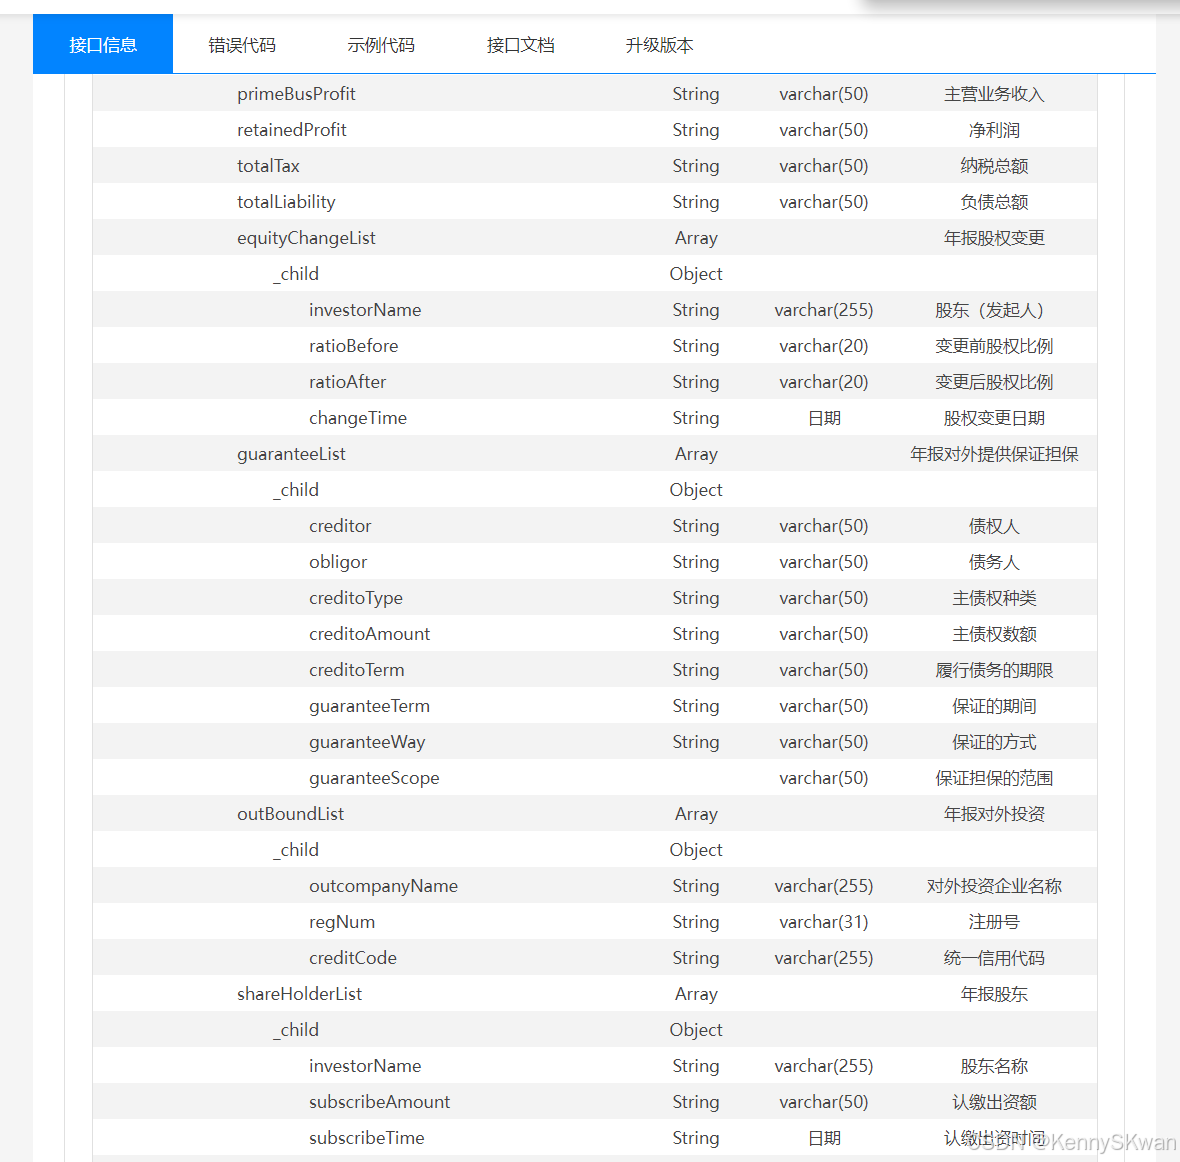The height and width of the screenshot is (1162, 1180).
Task: Click the 变更前股权比例 description
Action: coord(993,346)
